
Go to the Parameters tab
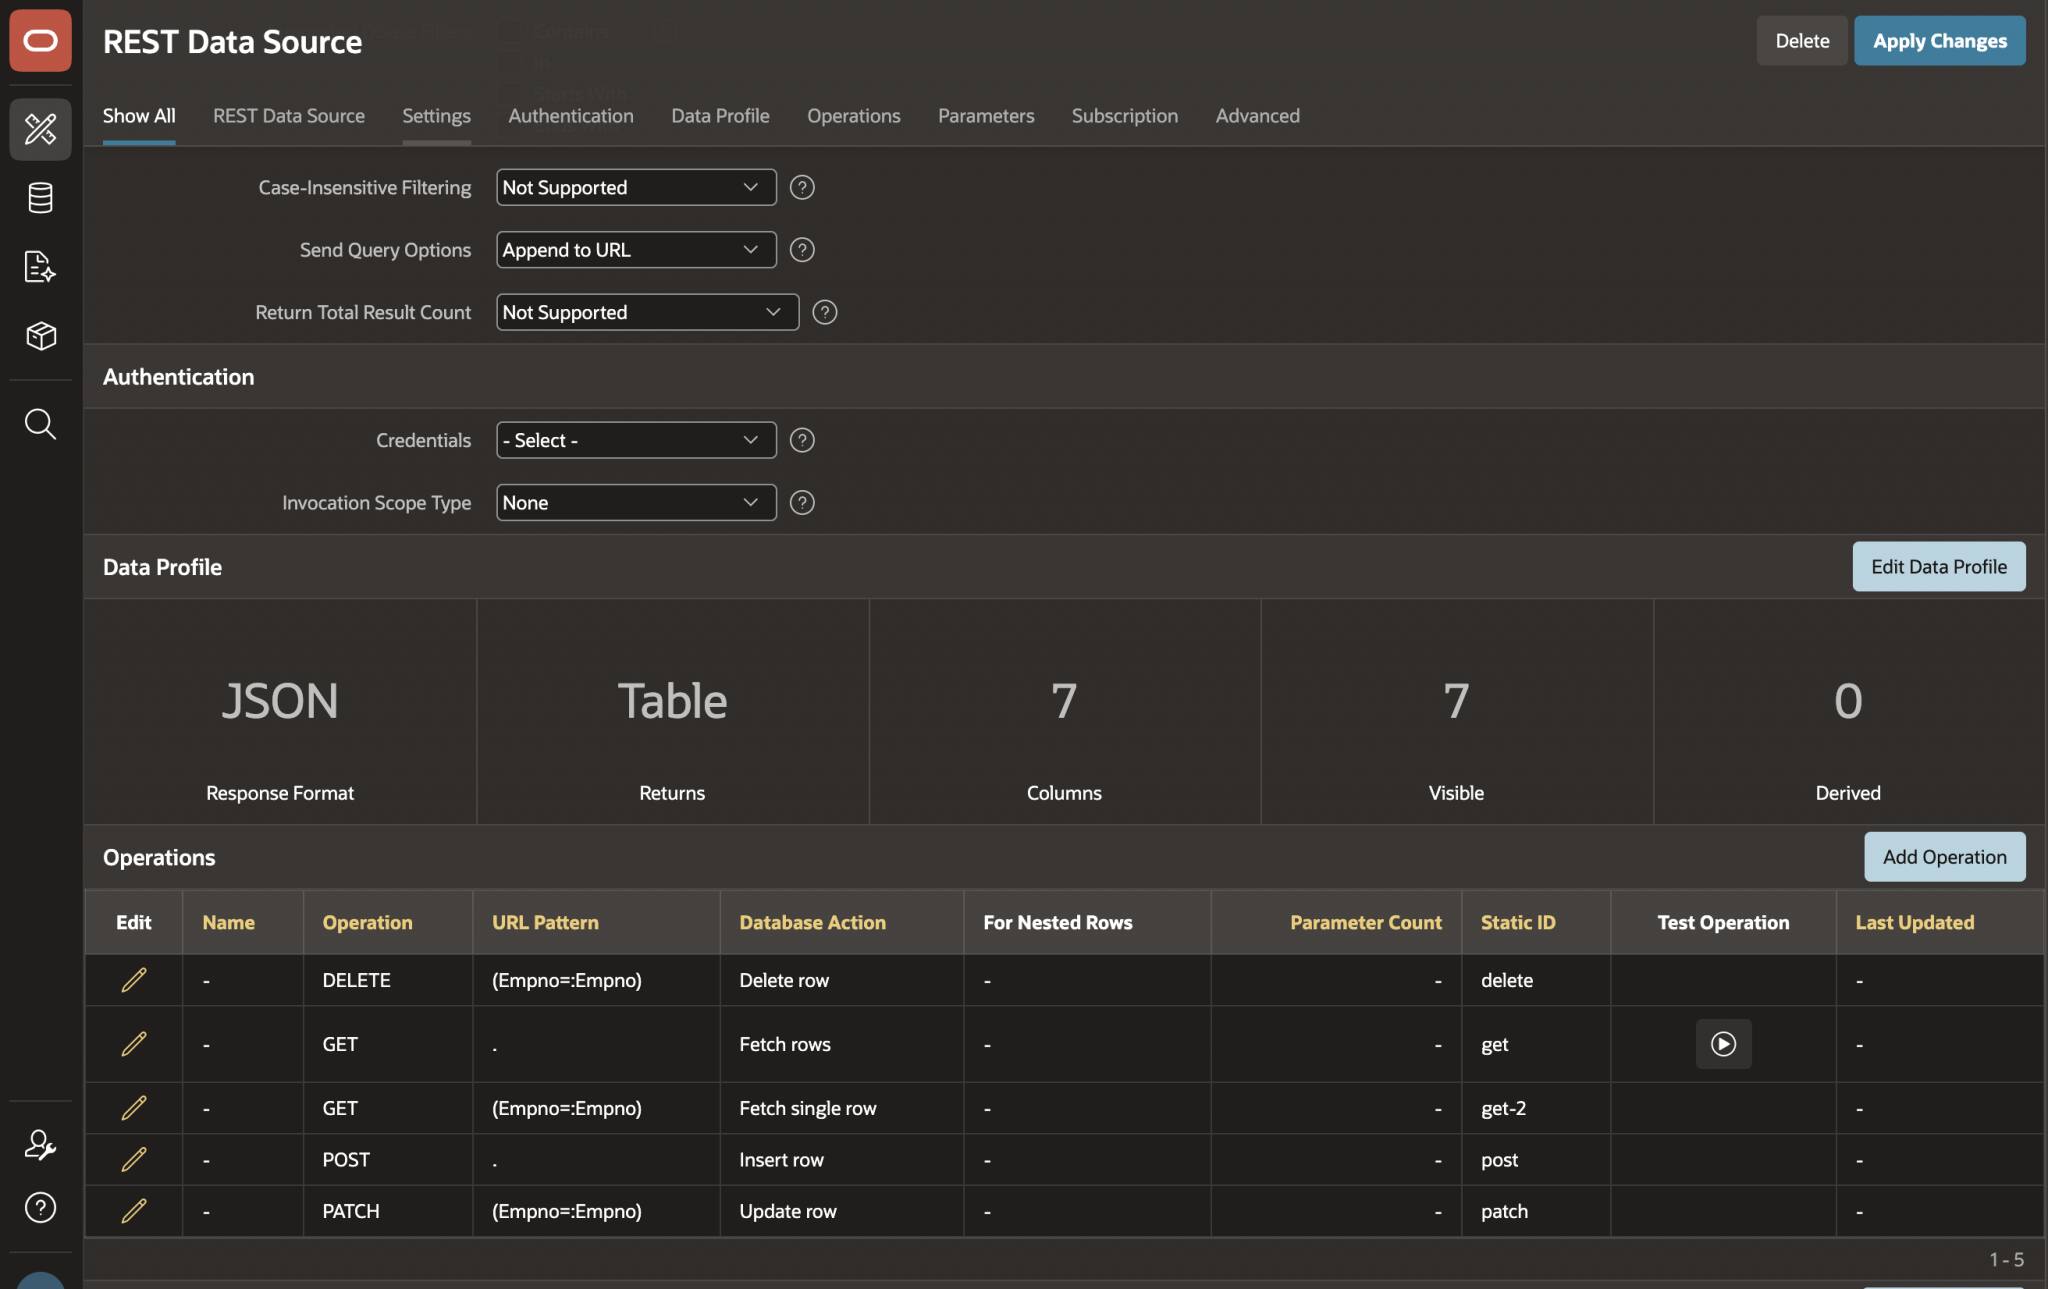click(x=986, y=116)
